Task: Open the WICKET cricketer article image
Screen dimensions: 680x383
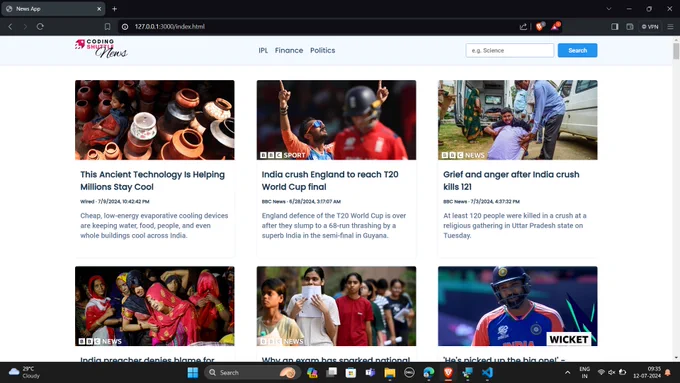Action: point(517,306)
